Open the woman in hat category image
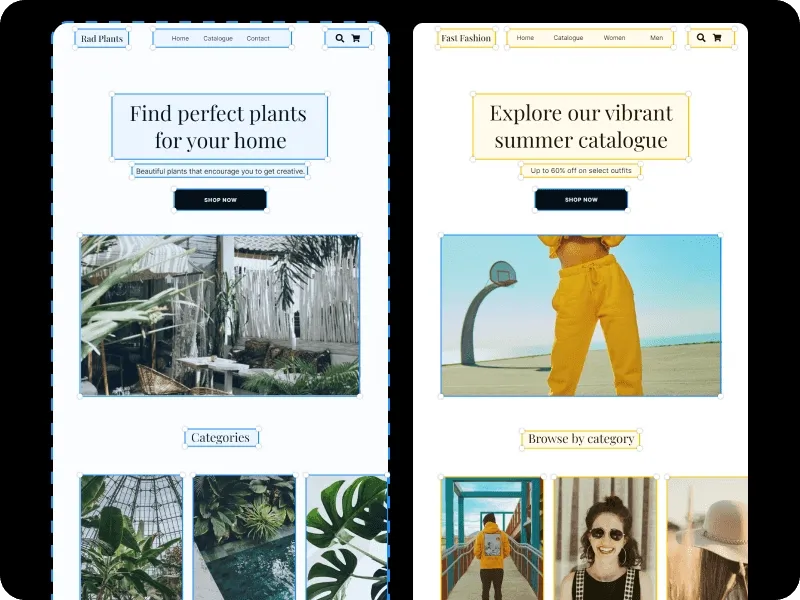This screenshot has height=600, width=800. (707, 538)
